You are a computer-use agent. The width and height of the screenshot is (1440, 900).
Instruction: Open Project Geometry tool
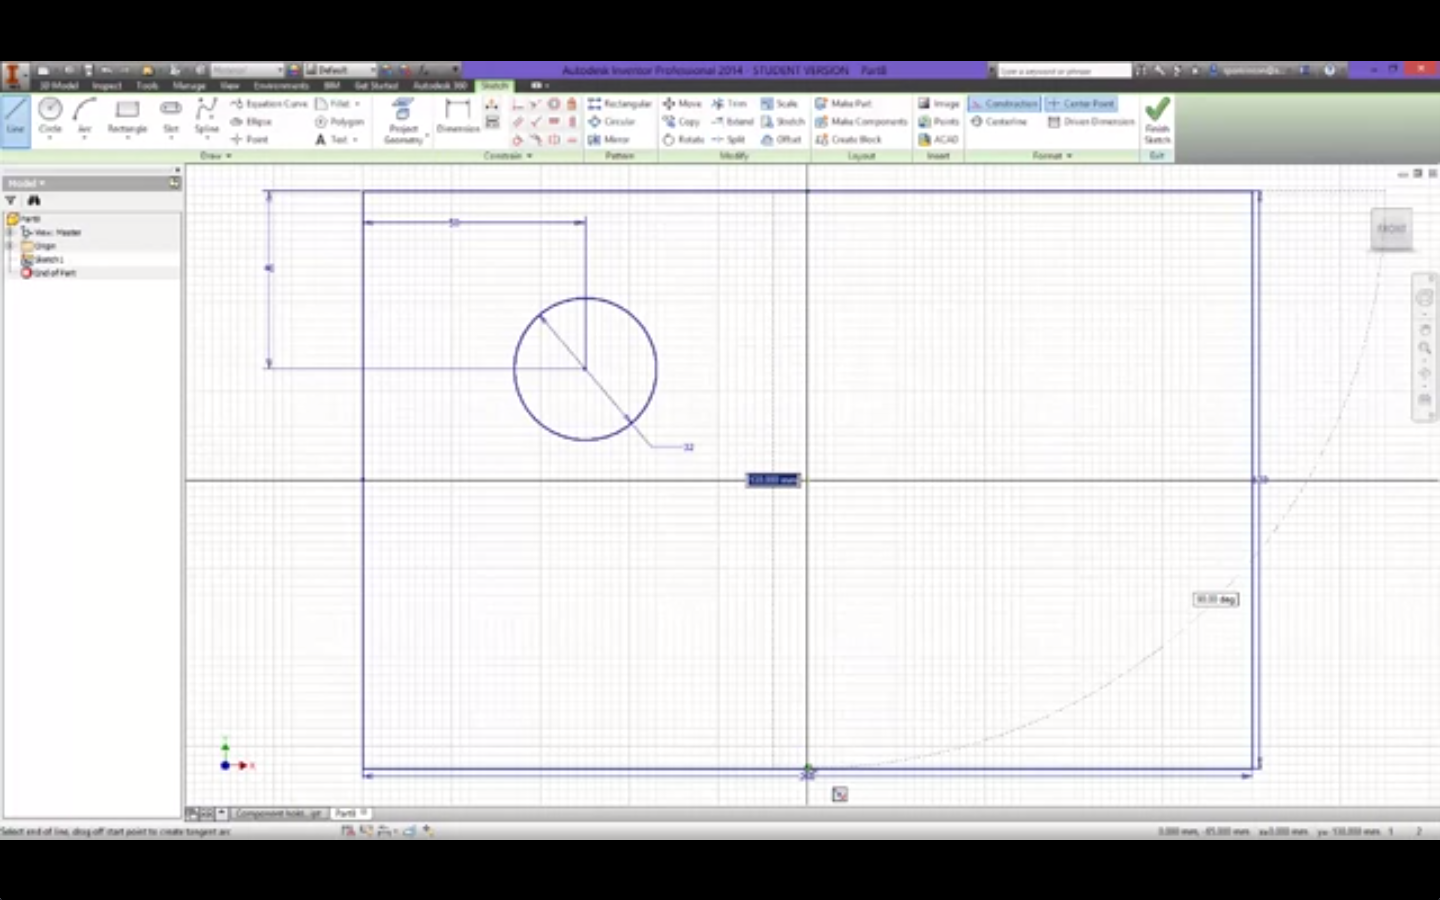pos(403,121)
